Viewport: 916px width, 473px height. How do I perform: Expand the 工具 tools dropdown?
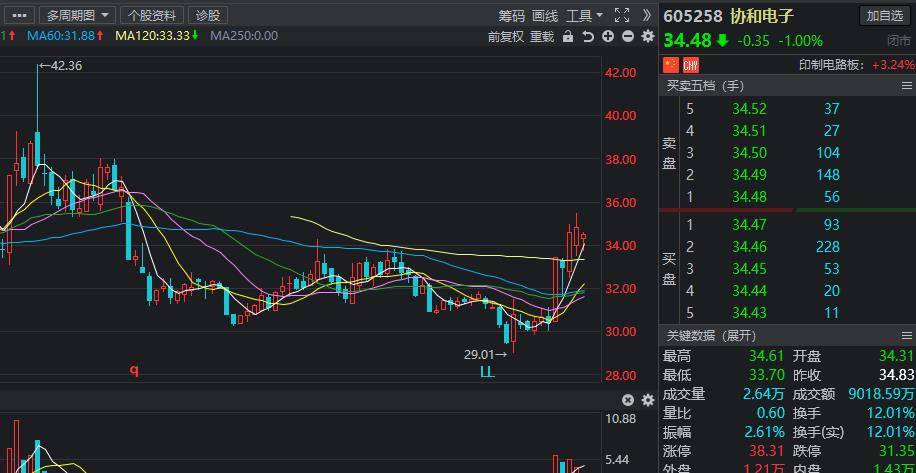point(584,15)
